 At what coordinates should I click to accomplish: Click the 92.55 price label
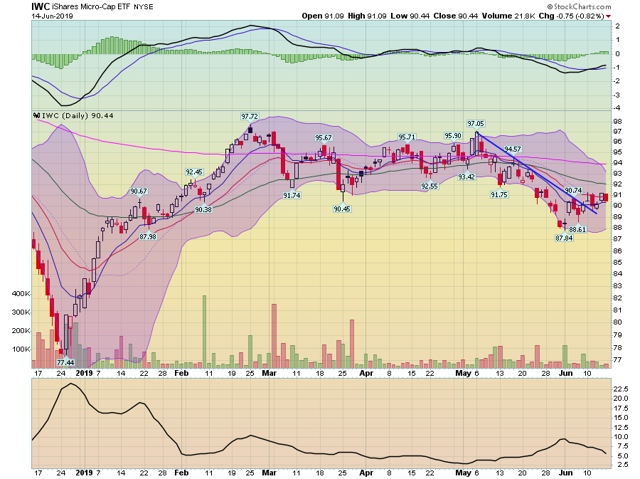429,186
